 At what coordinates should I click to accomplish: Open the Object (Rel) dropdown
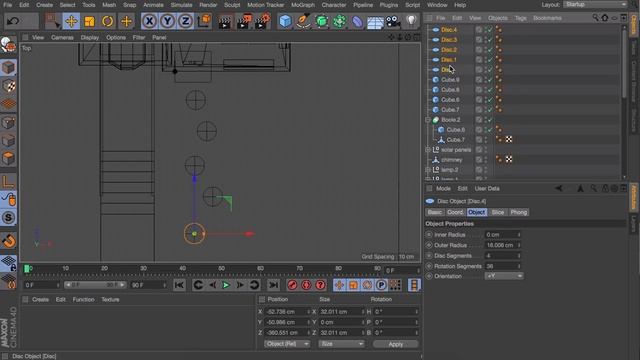tap(287, 344)
